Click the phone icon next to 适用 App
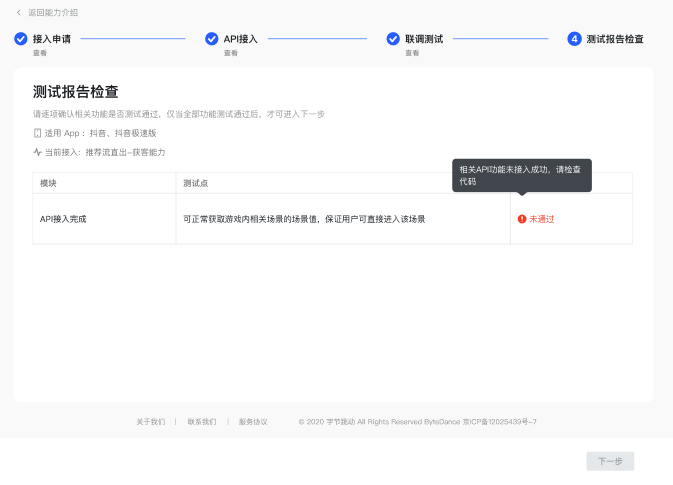 tap(37, 133)
